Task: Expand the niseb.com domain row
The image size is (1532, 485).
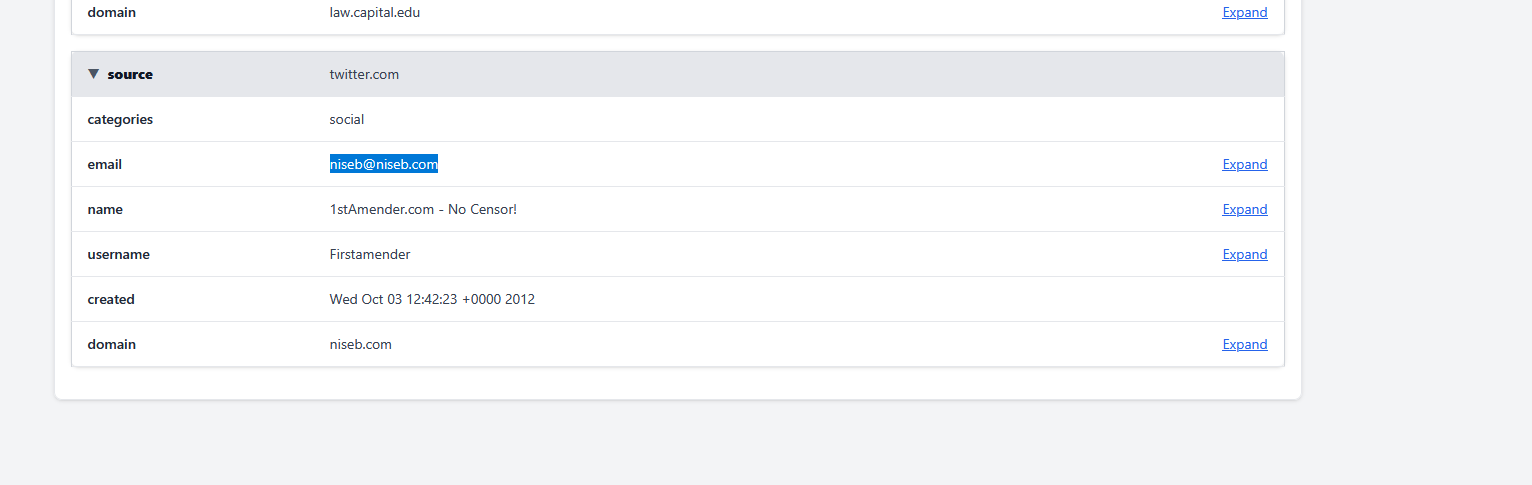Action: [x=1244, y=345]
